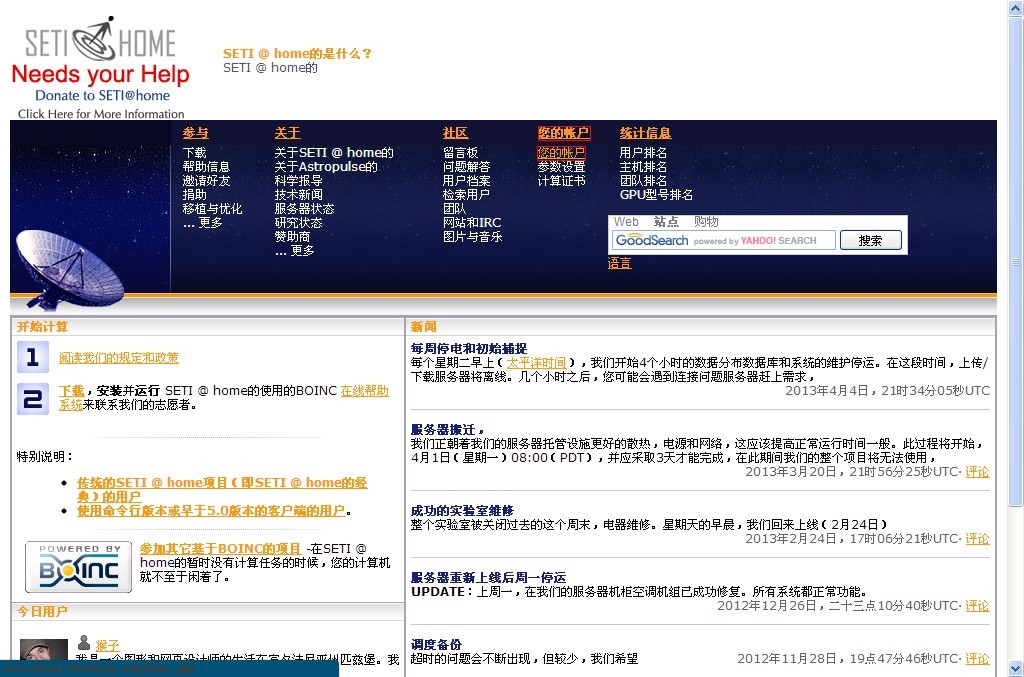Open 团队 link under 社区

455,209
